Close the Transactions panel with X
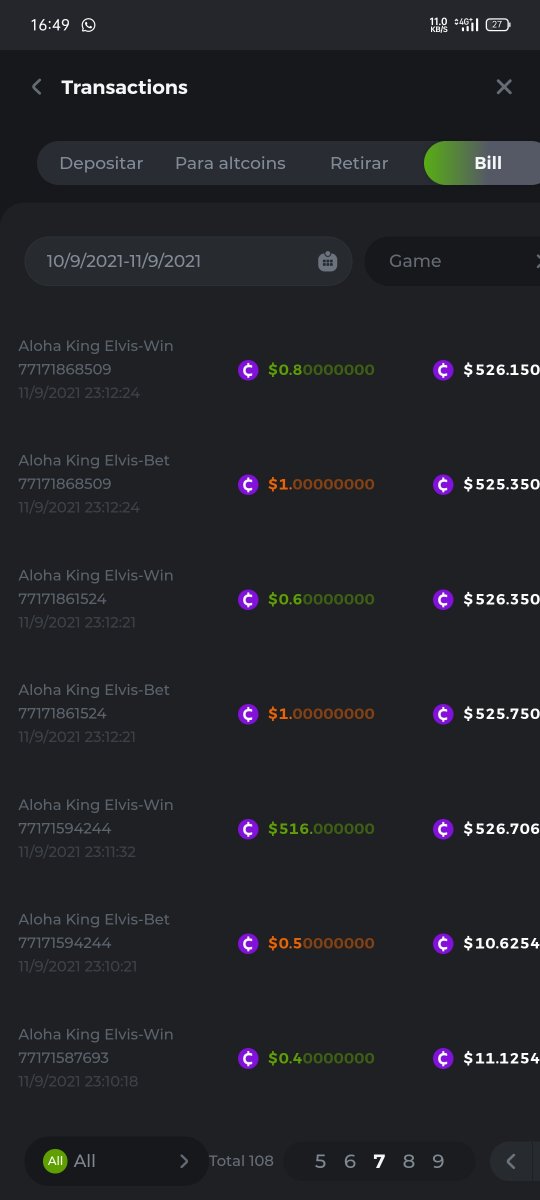Viewport: 540px width, 1200px height. coord(504,87)
